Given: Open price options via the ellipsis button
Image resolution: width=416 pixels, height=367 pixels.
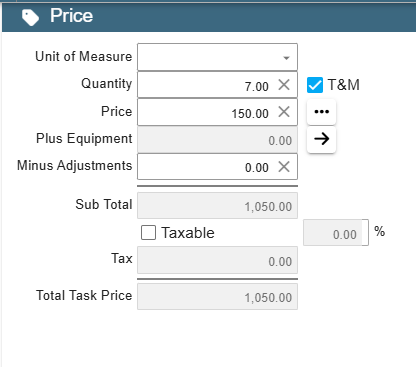Looking at the screenshot, I should (321, 112).
